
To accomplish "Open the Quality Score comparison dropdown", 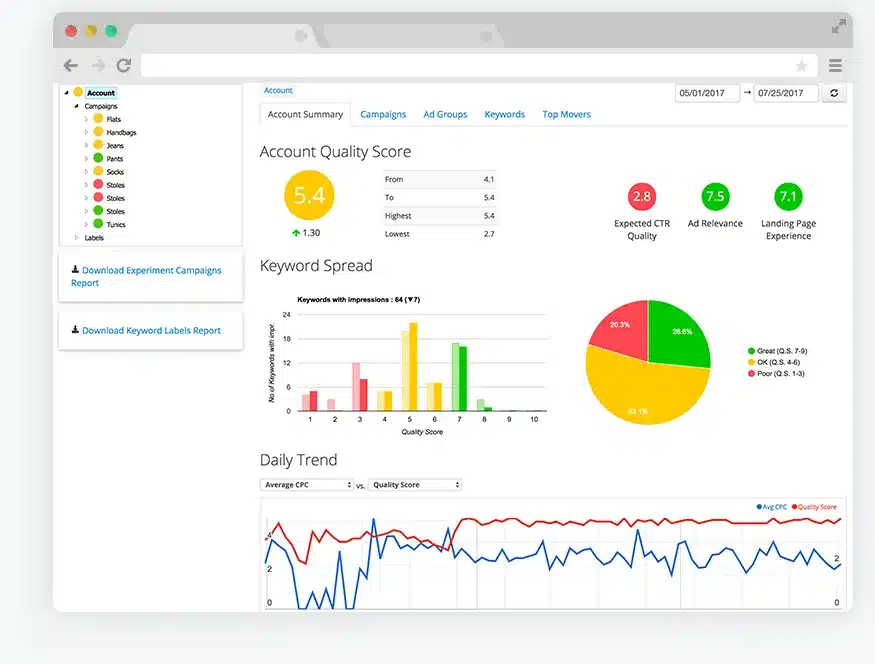I will [414, 485].
